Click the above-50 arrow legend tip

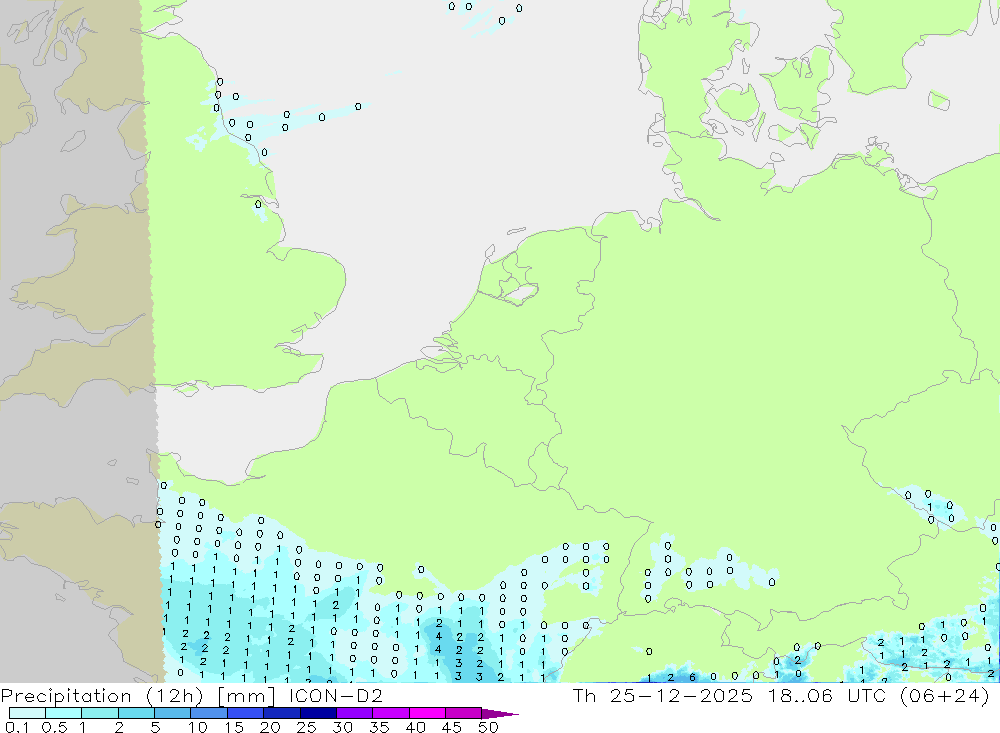point(500,714)
